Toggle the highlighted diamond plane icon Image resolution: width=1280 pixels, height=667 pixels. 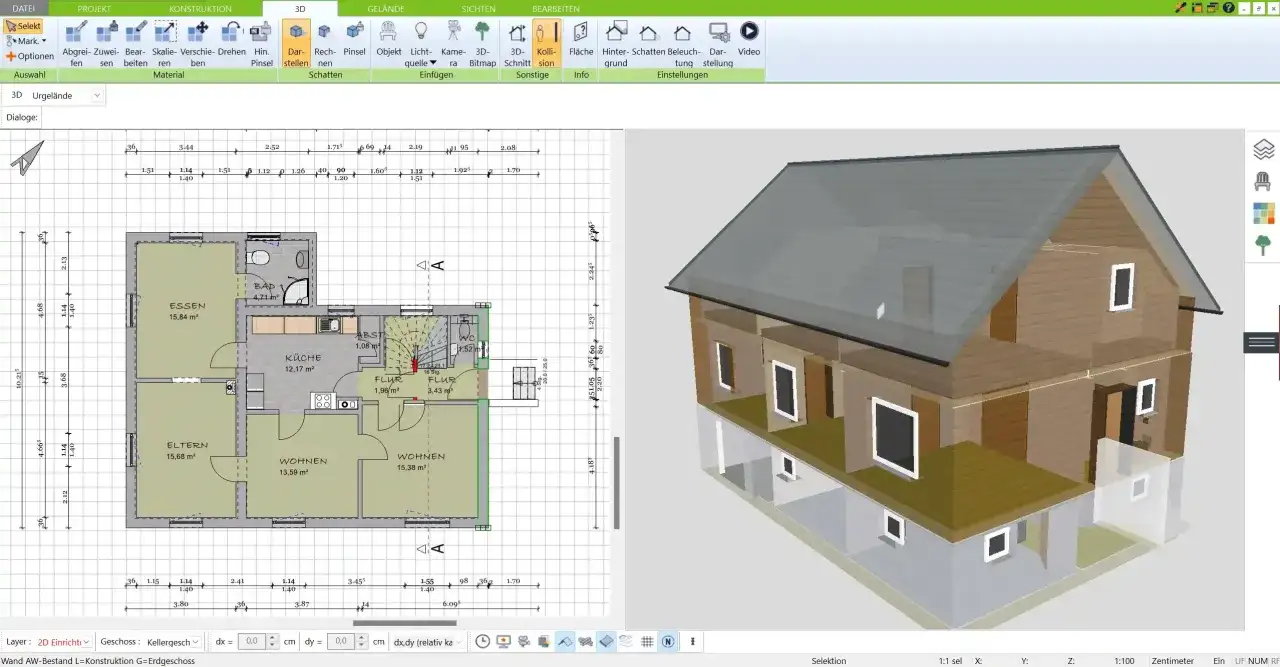click(606, 641)
